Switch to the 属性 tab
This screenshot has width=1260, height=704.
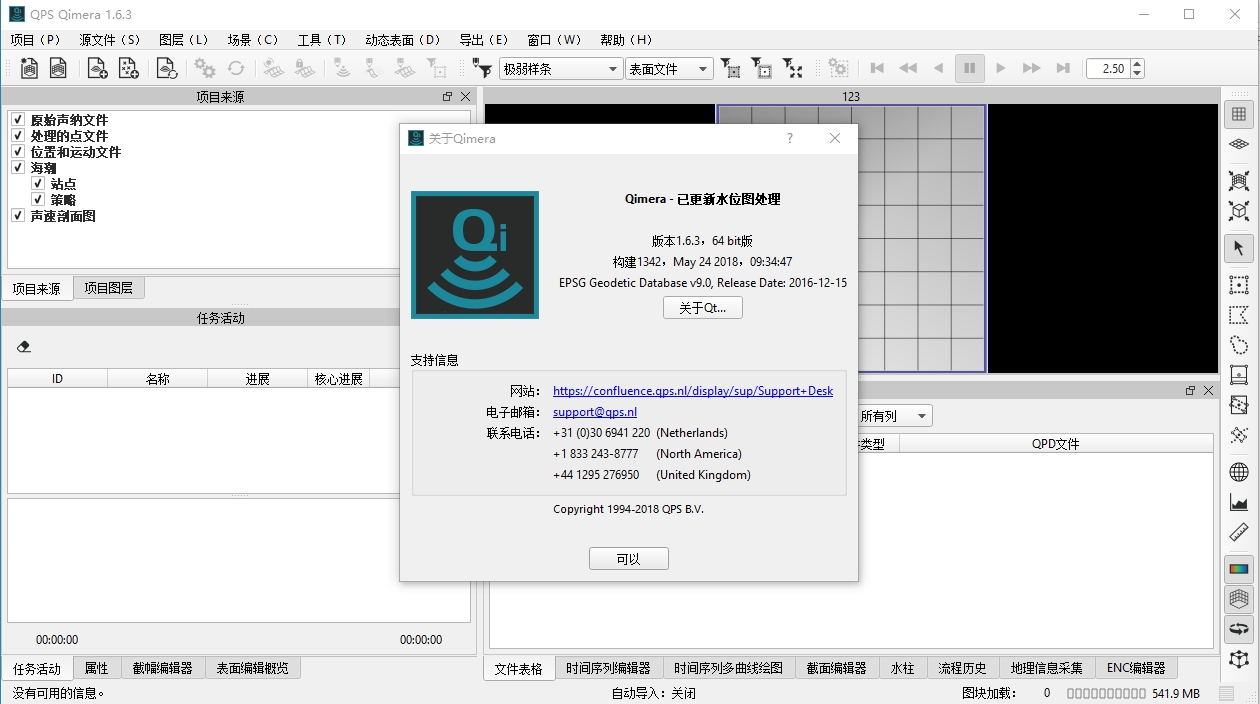click(97, 668)
